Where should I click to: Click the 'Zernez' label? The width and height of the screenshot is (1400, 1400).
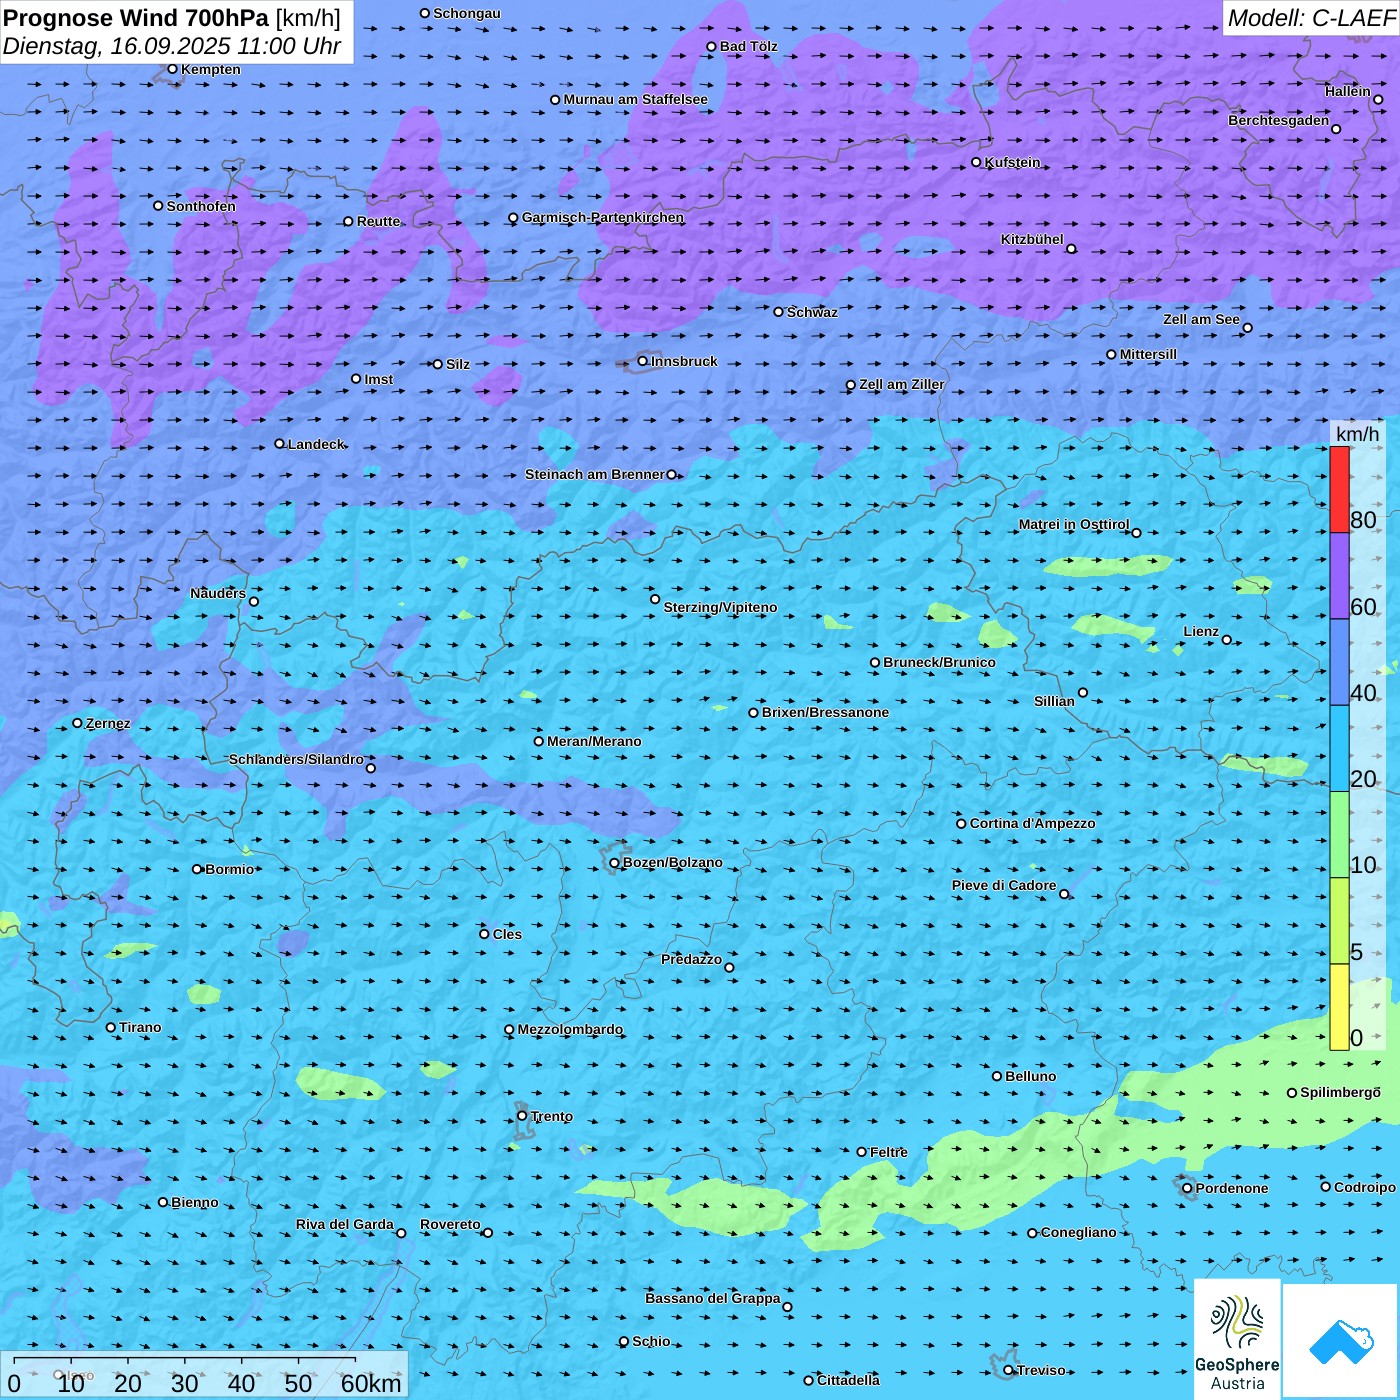[108, 723]
